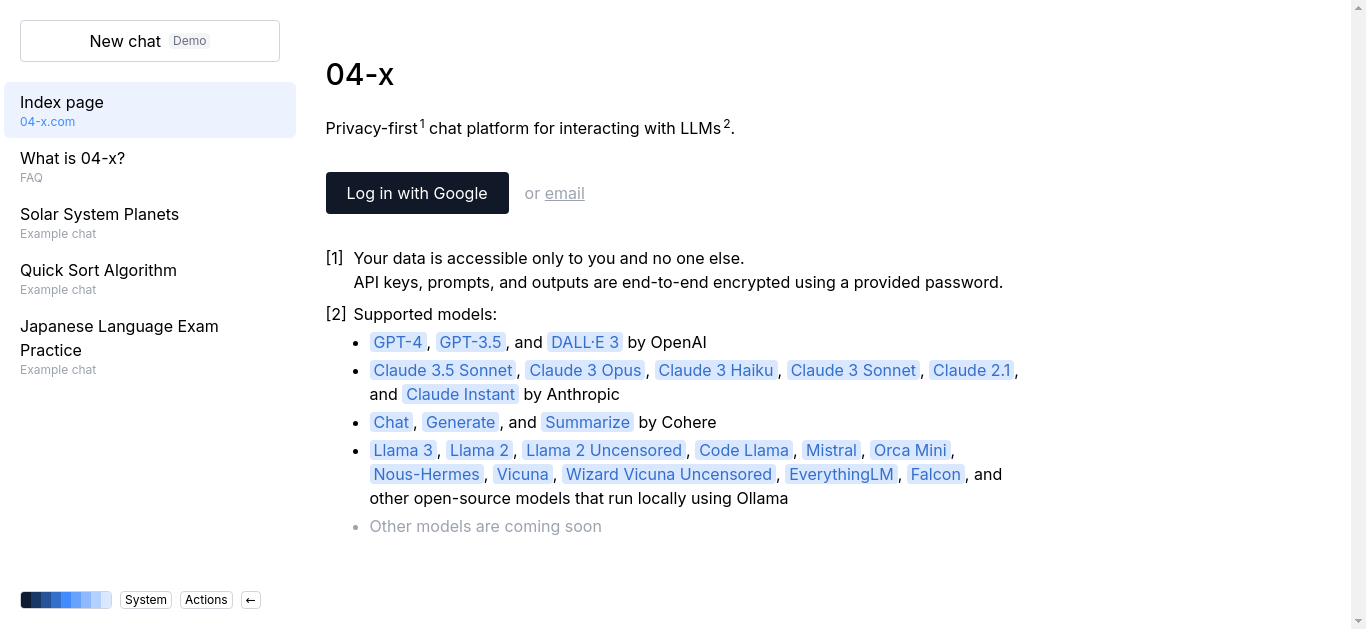Click the Summarize tag by Cohere
Screen dimensions: 1366x629
(x=588, y=422)
